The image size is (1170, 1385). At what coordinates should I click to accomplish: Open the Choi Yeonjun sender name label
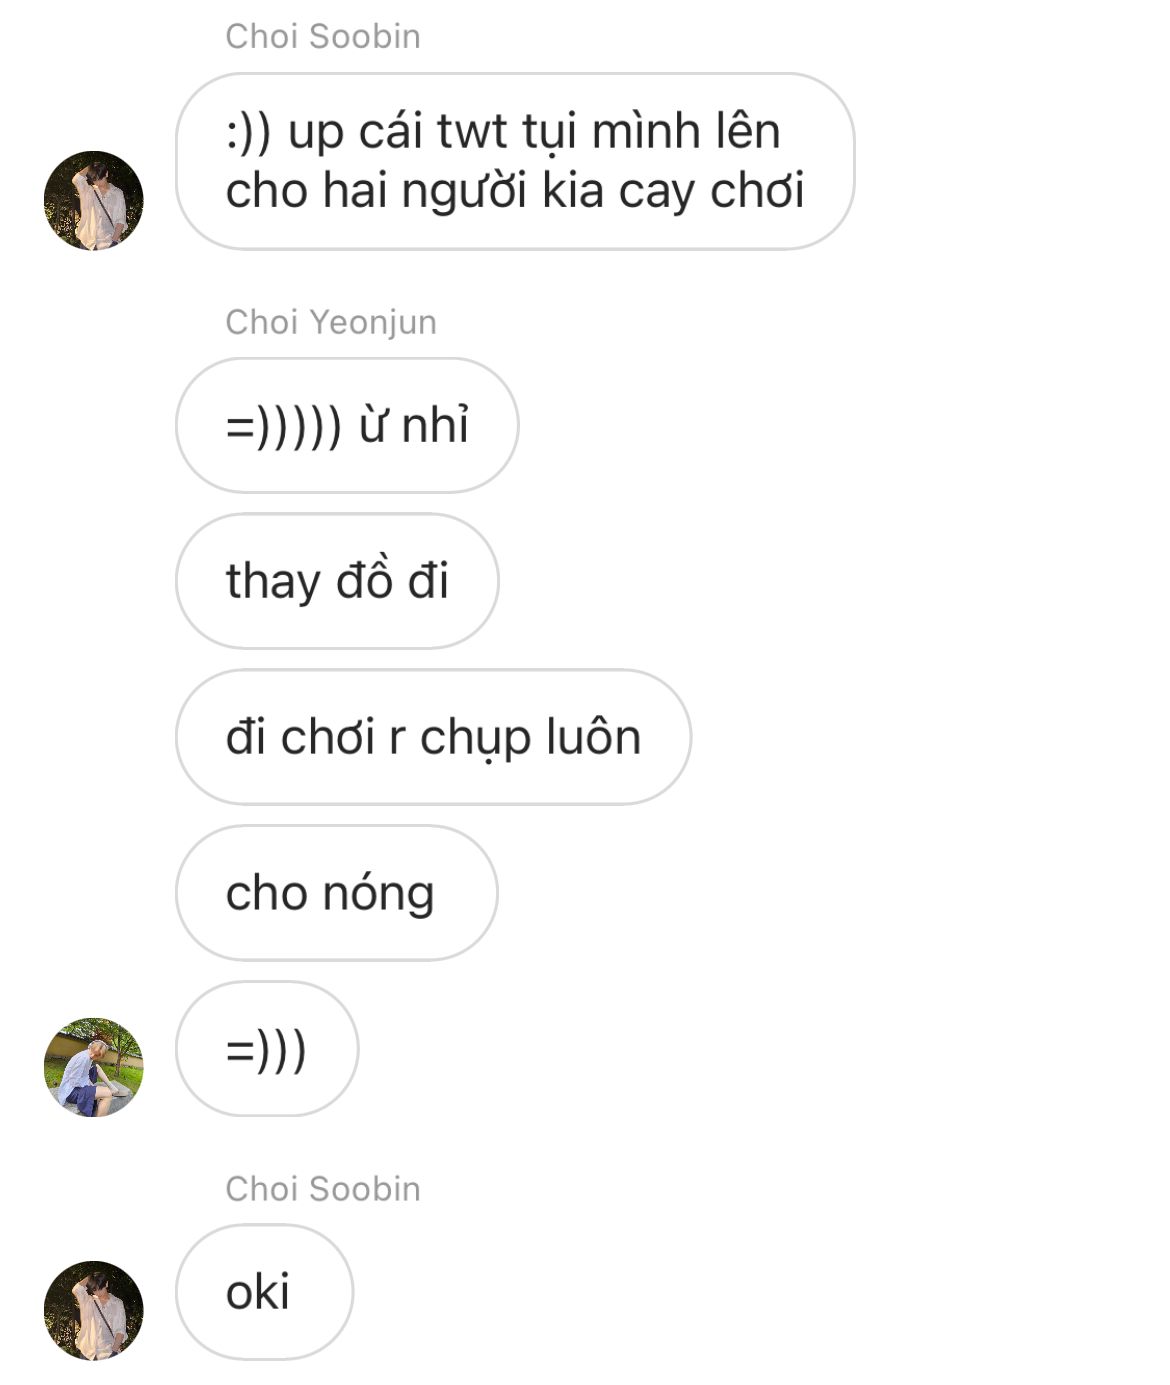tap(331, 322)
